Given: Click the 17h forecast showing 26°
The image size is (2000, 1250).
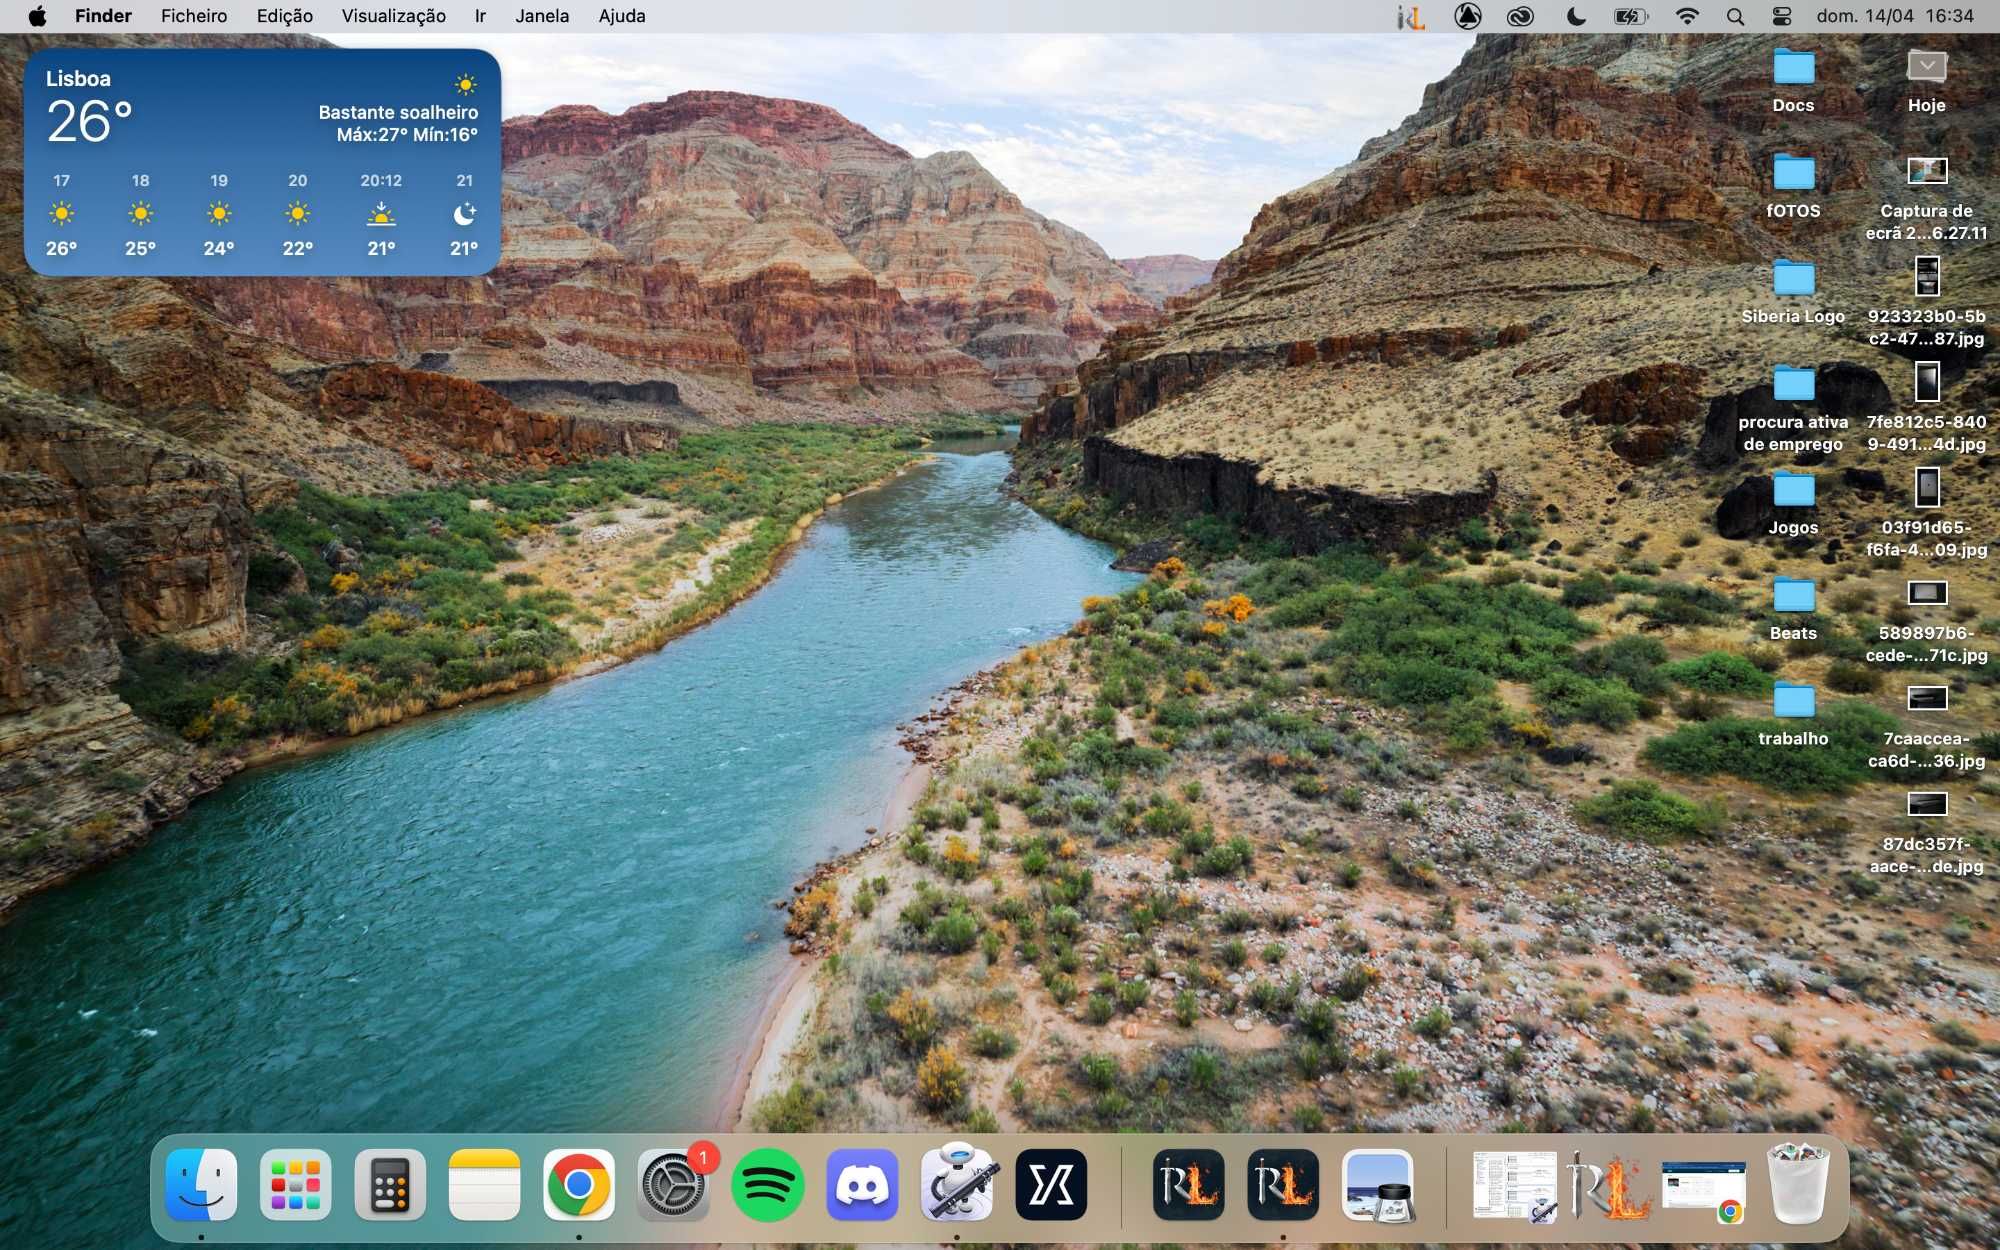Looking at the screenshot, I should coord(62,214).
